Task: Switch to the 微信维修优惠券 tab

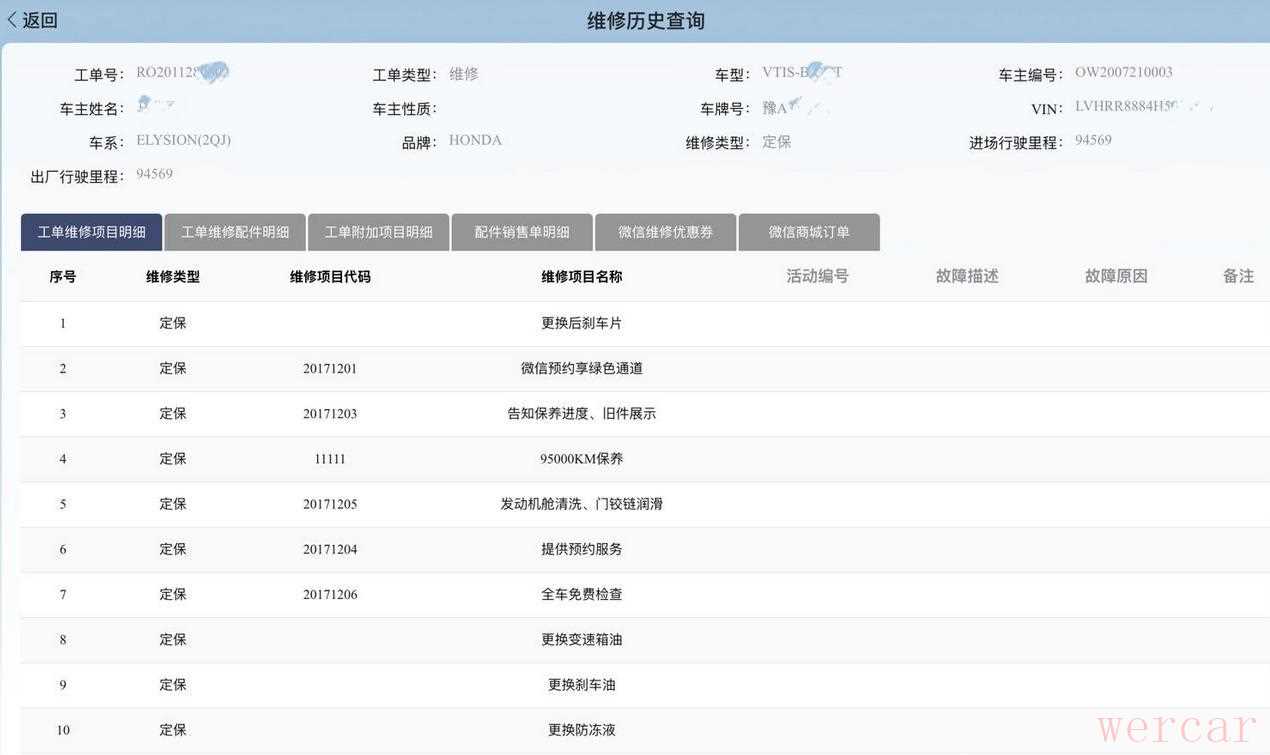Action: [666, 232]
